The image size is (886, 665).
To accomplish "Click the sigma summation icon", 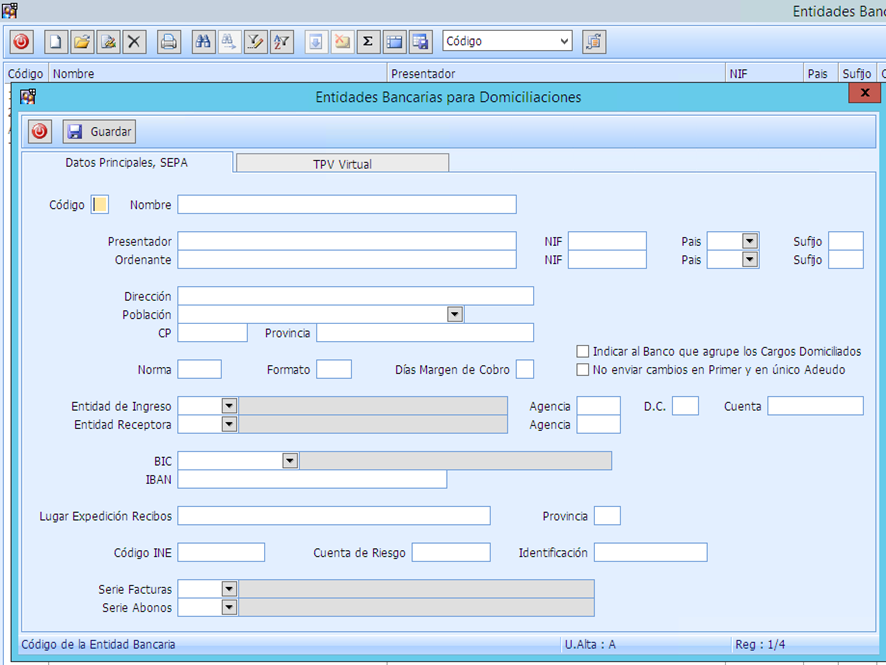I will [x=367, y=42].
